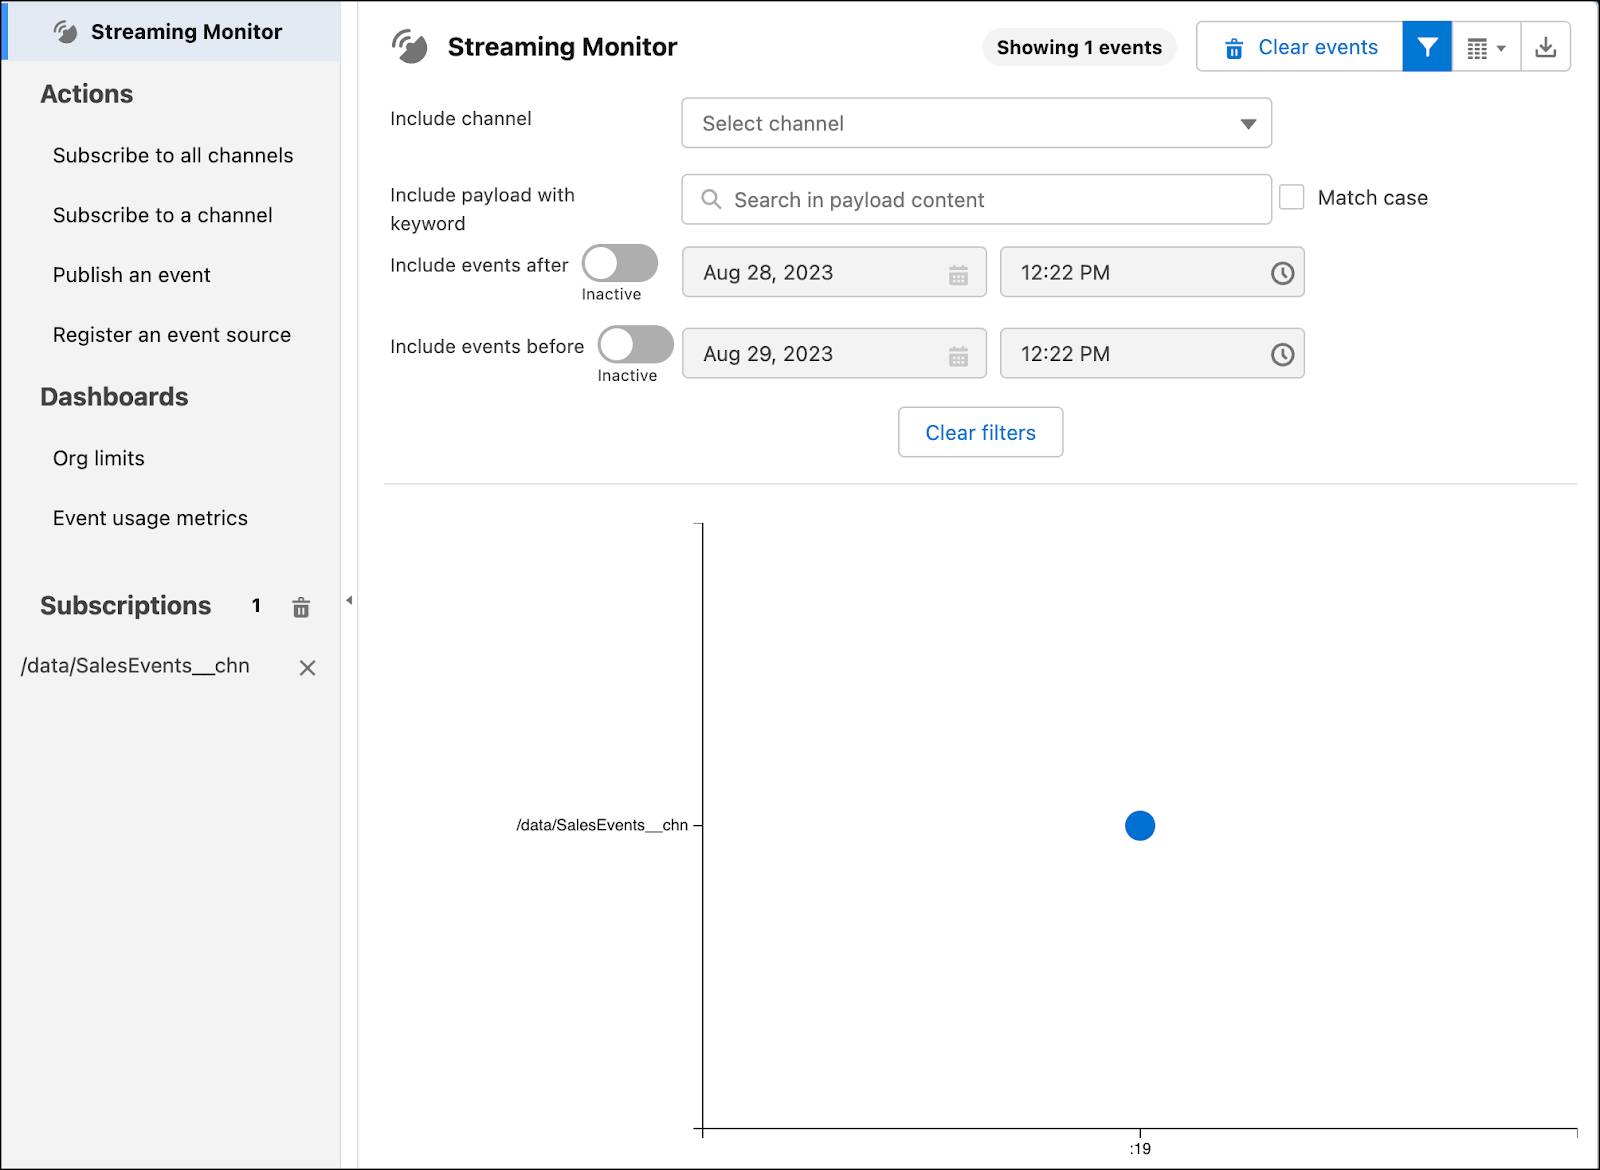Open Register an event source
Viewport: 1600px width, 1170px height.
172,335
